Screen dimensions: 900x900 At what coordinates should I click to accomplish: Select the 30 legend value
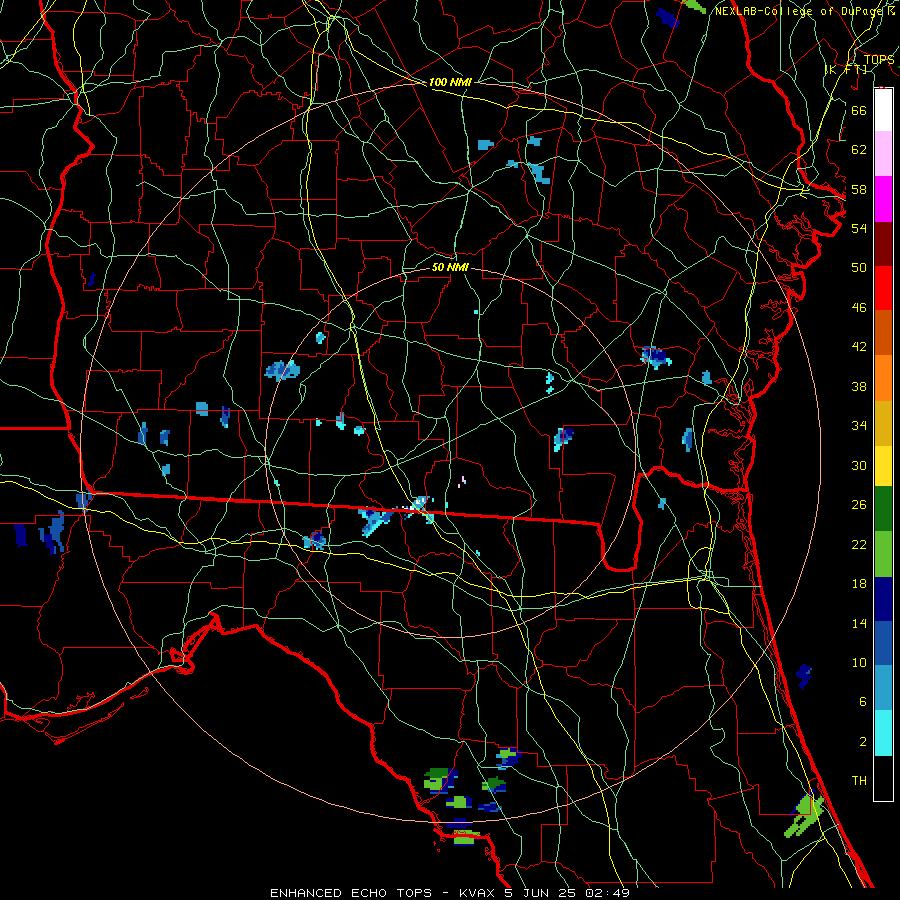pyautogui.click(x=859, y=465)
